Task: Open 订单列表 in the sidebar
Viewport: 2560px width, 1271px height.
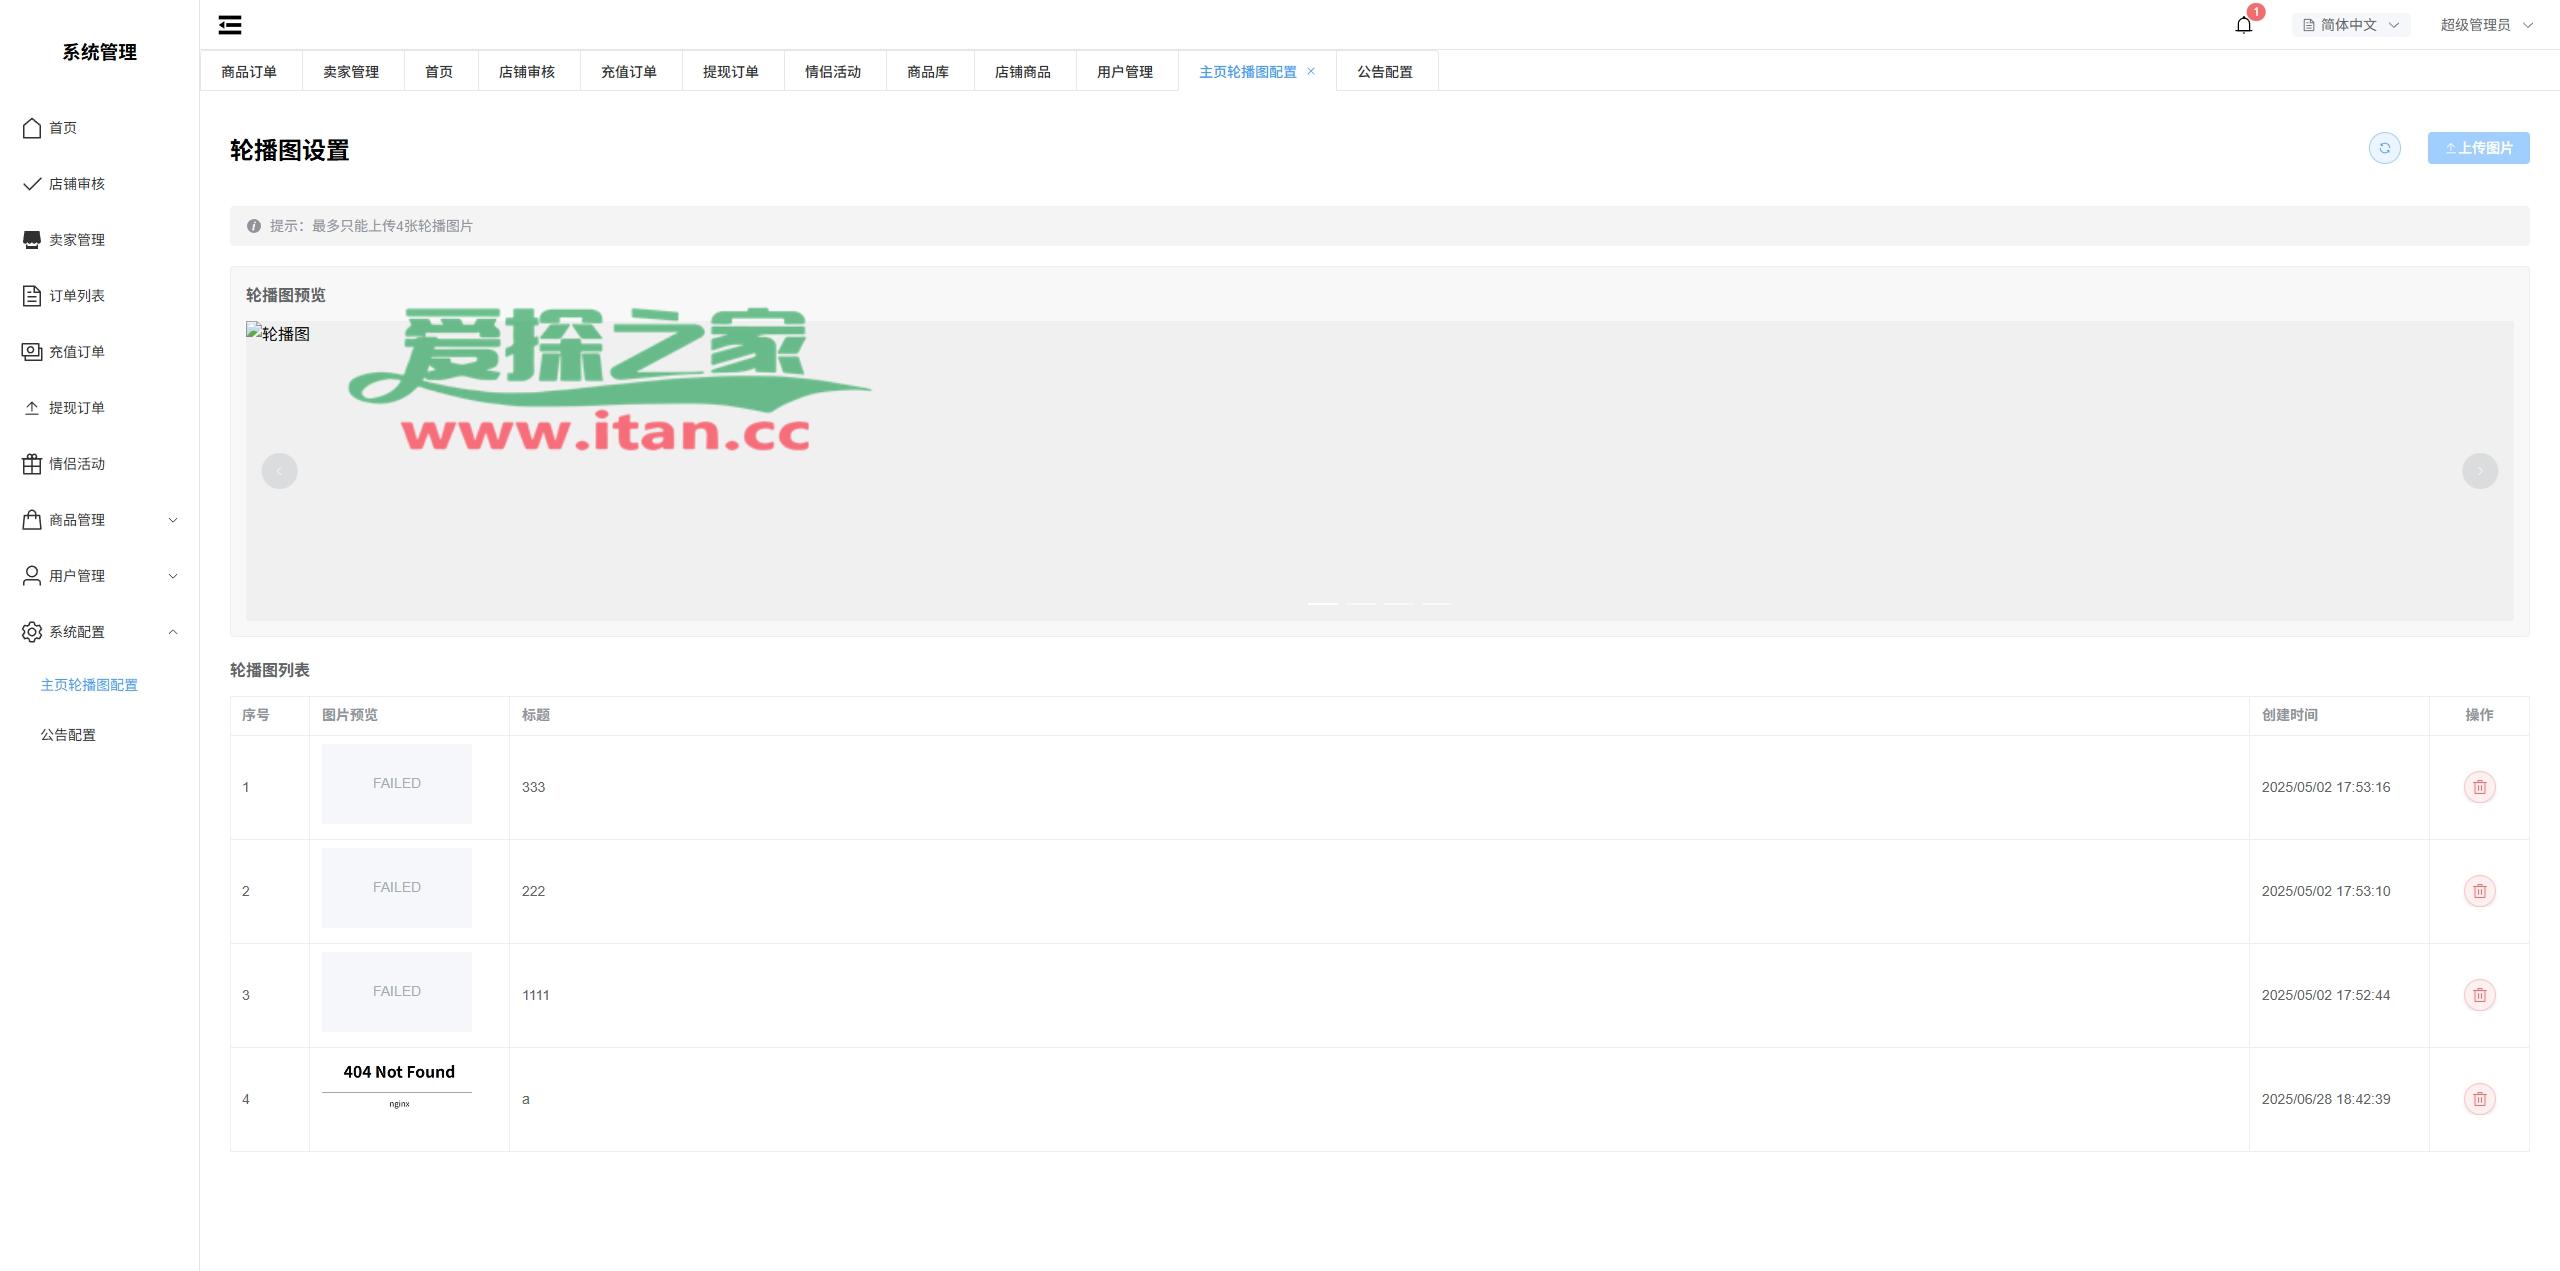Action: 100,296
